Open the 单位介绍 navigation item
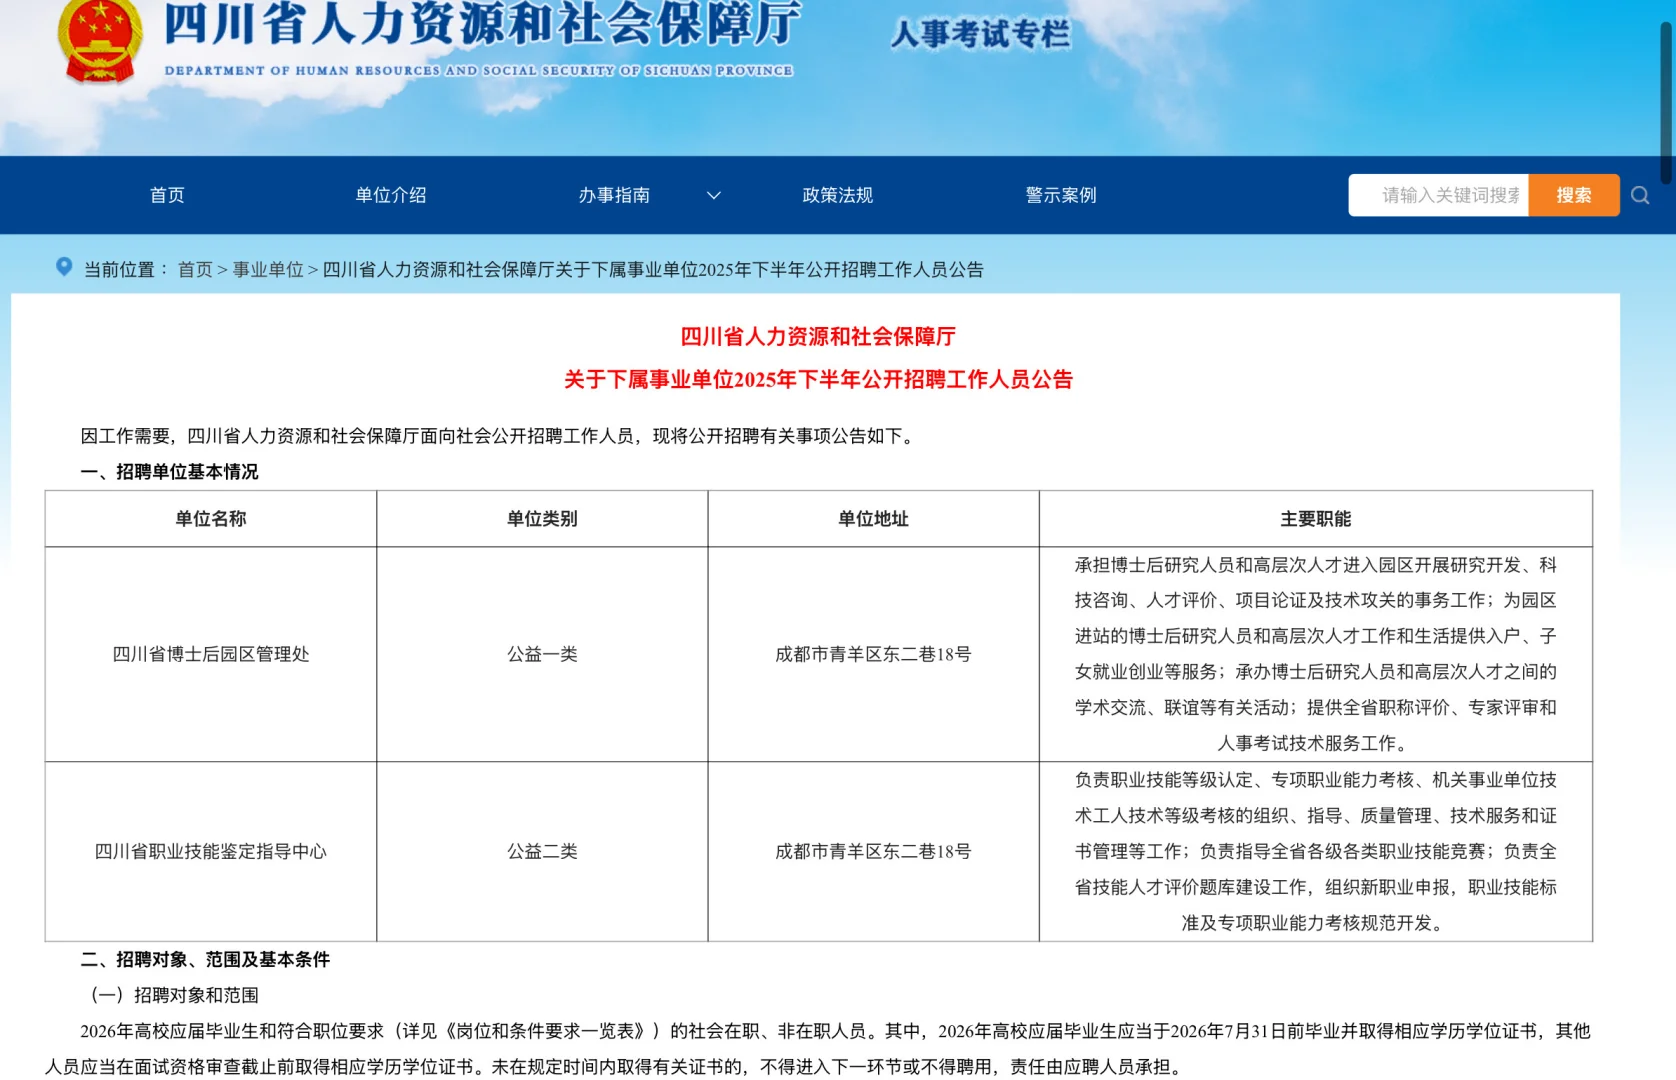 coord(391,195)
